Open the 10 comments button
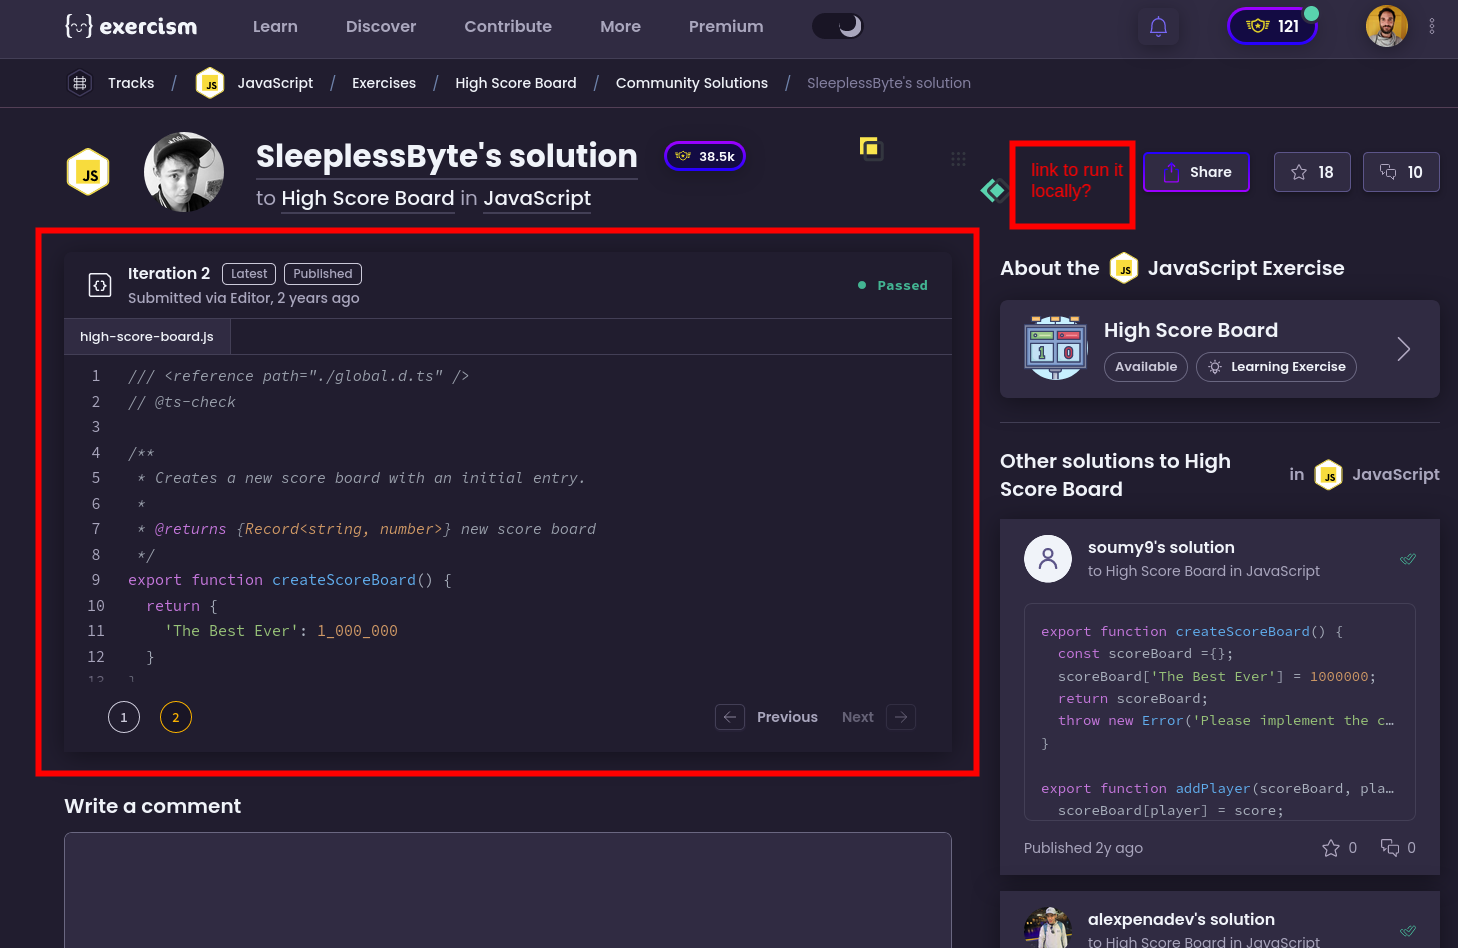This screenshot has height=948, width=1458. coord(1401,172)
